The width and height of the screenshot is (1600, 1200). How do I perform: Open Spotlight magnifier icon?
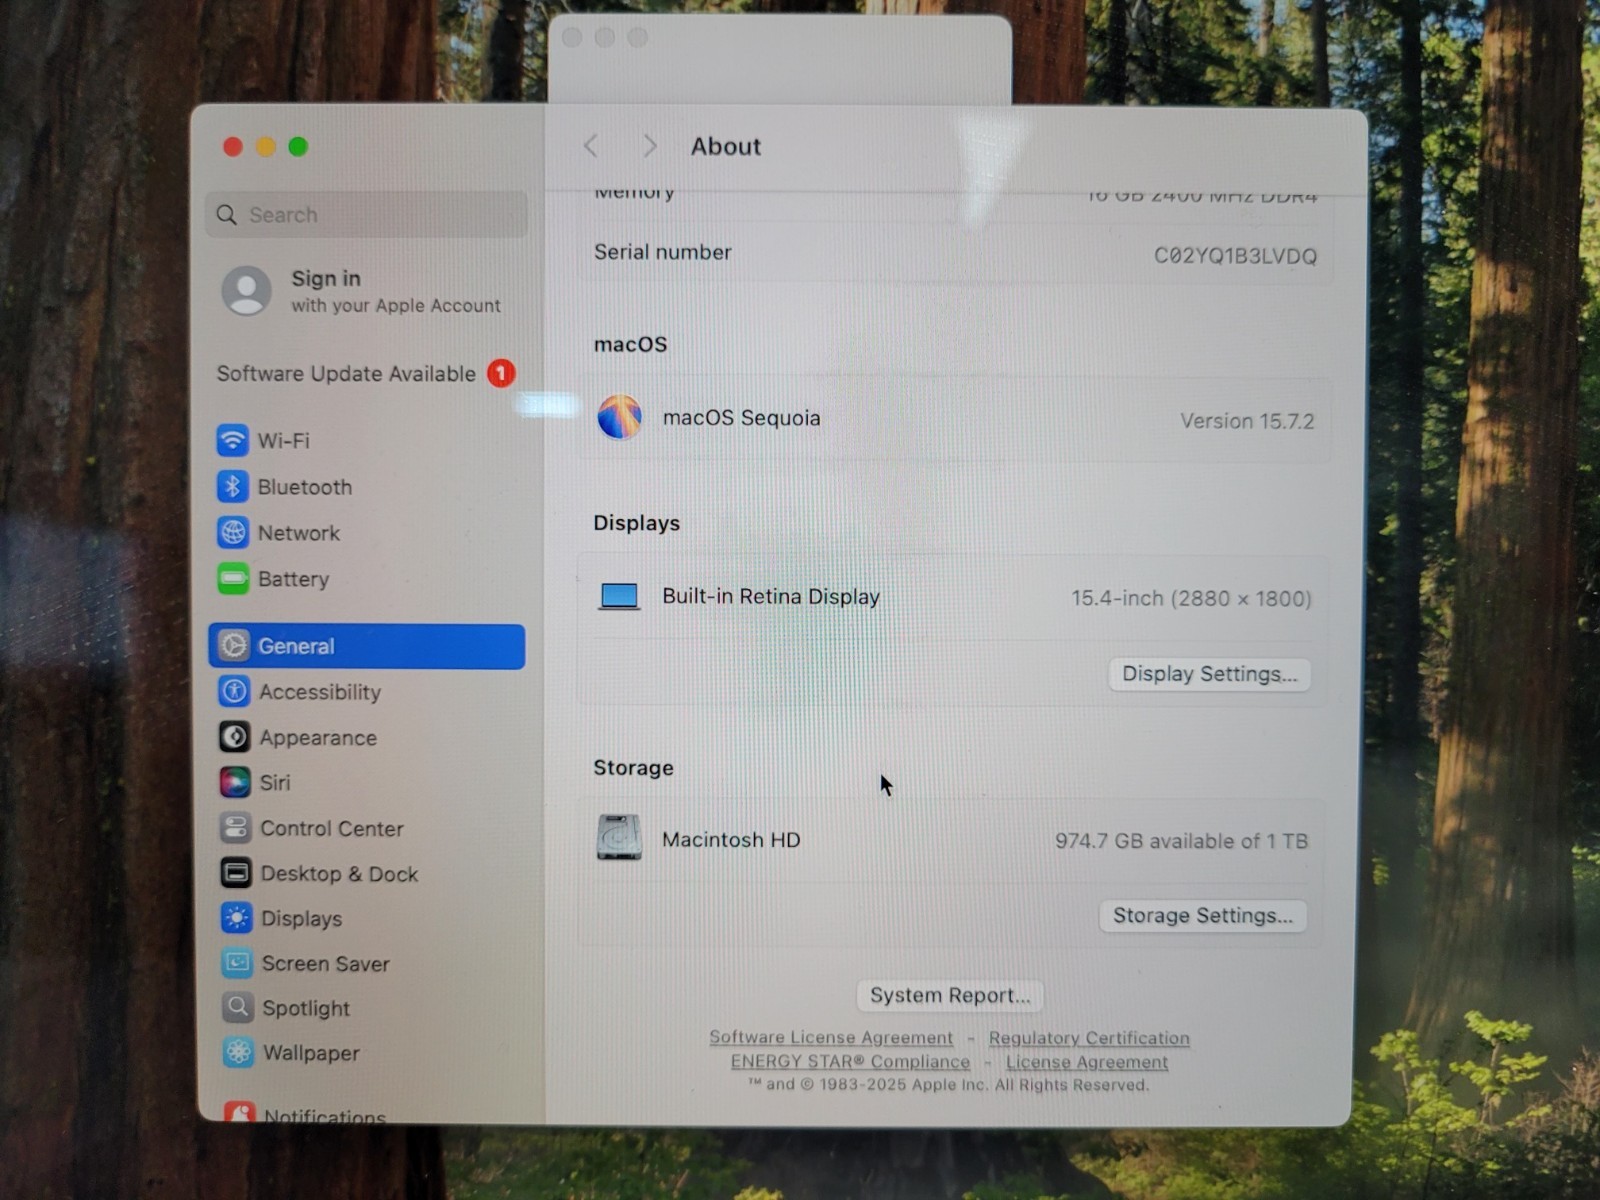click(238, 1007)
